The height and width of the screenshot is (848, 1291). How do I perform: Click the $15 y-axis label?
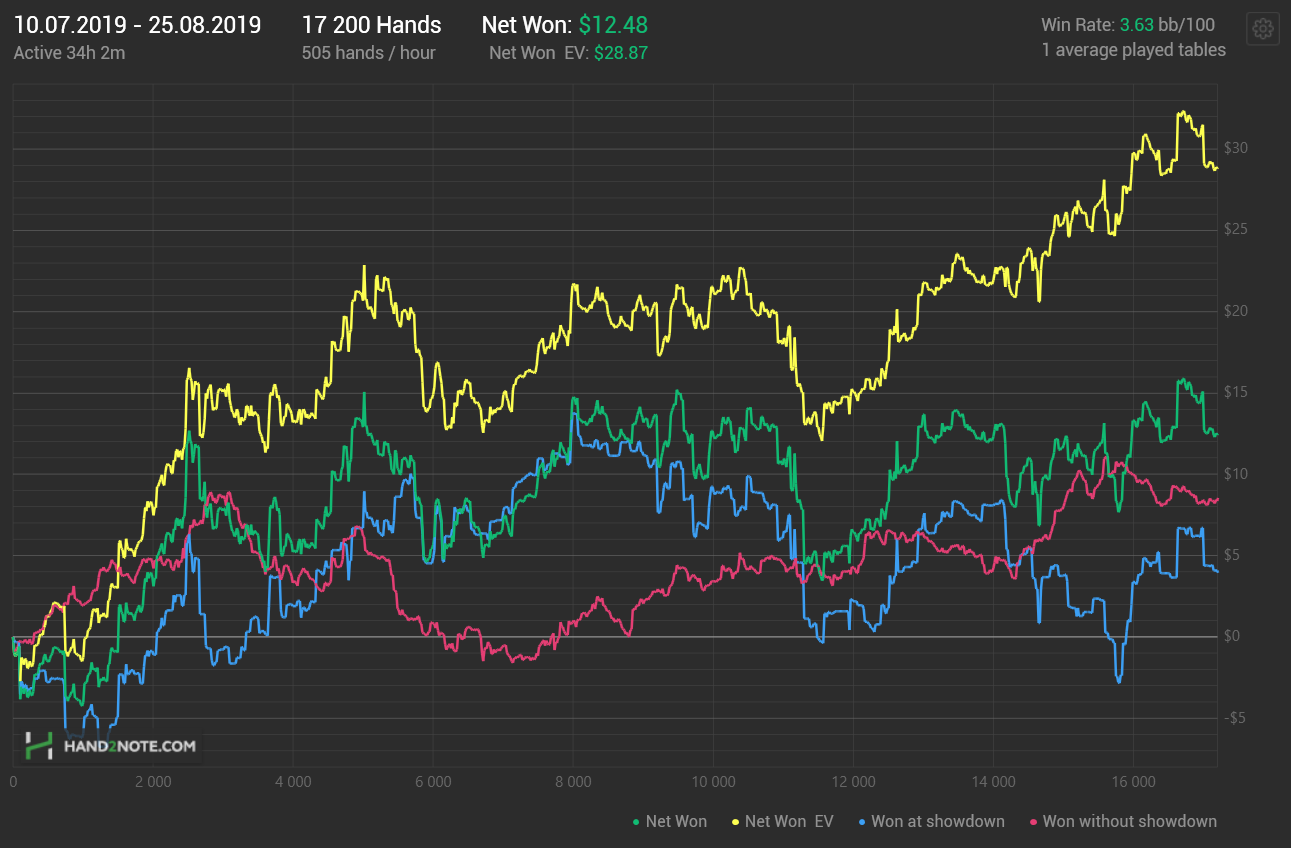tap(1235, 392)
